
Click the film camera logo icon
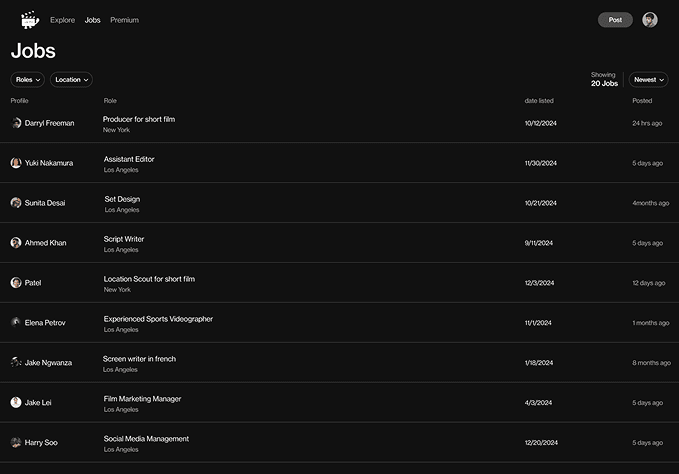click(x=29, y=19)
